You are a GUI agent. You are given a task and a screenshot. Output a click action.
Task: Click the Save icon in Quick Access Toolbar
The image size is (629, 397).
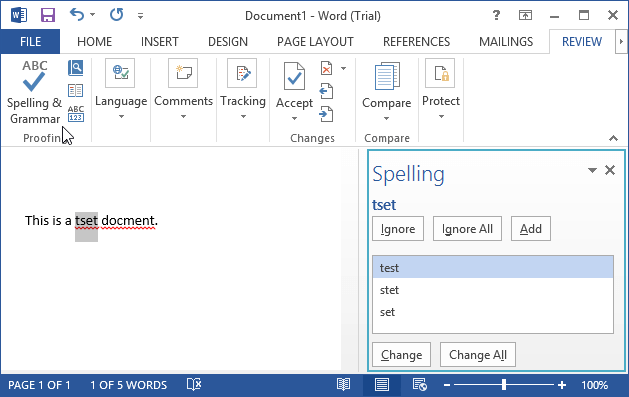coord(48,16)
